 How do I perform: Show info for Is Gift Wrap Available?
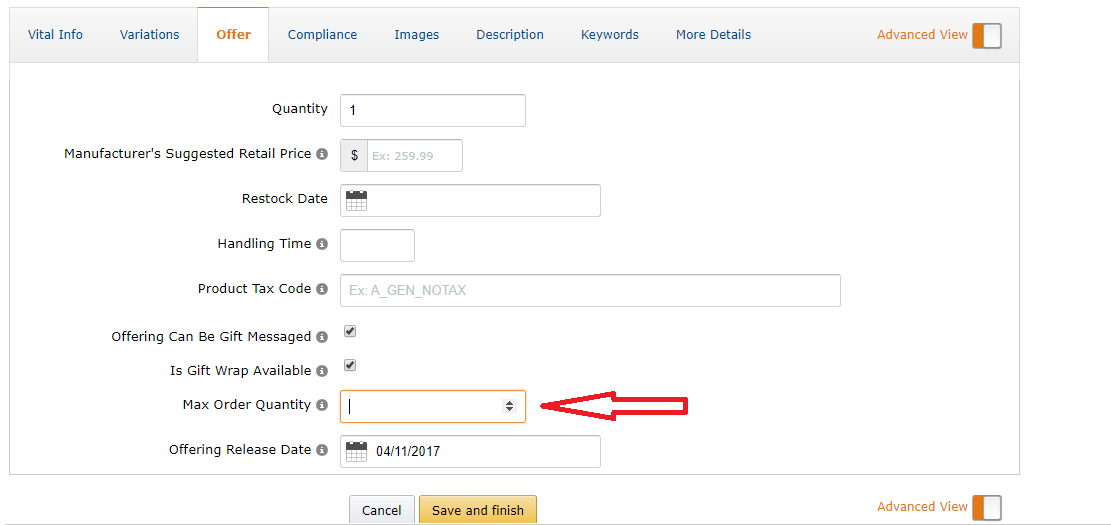tap(322, 371)
